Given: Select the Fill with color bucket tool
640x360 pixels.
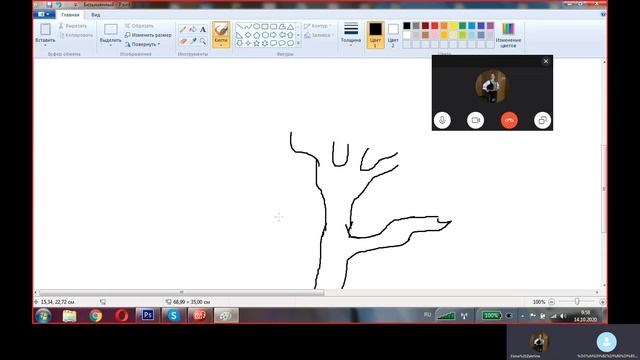Looking at the screenshot, I should tap(193, 29).
